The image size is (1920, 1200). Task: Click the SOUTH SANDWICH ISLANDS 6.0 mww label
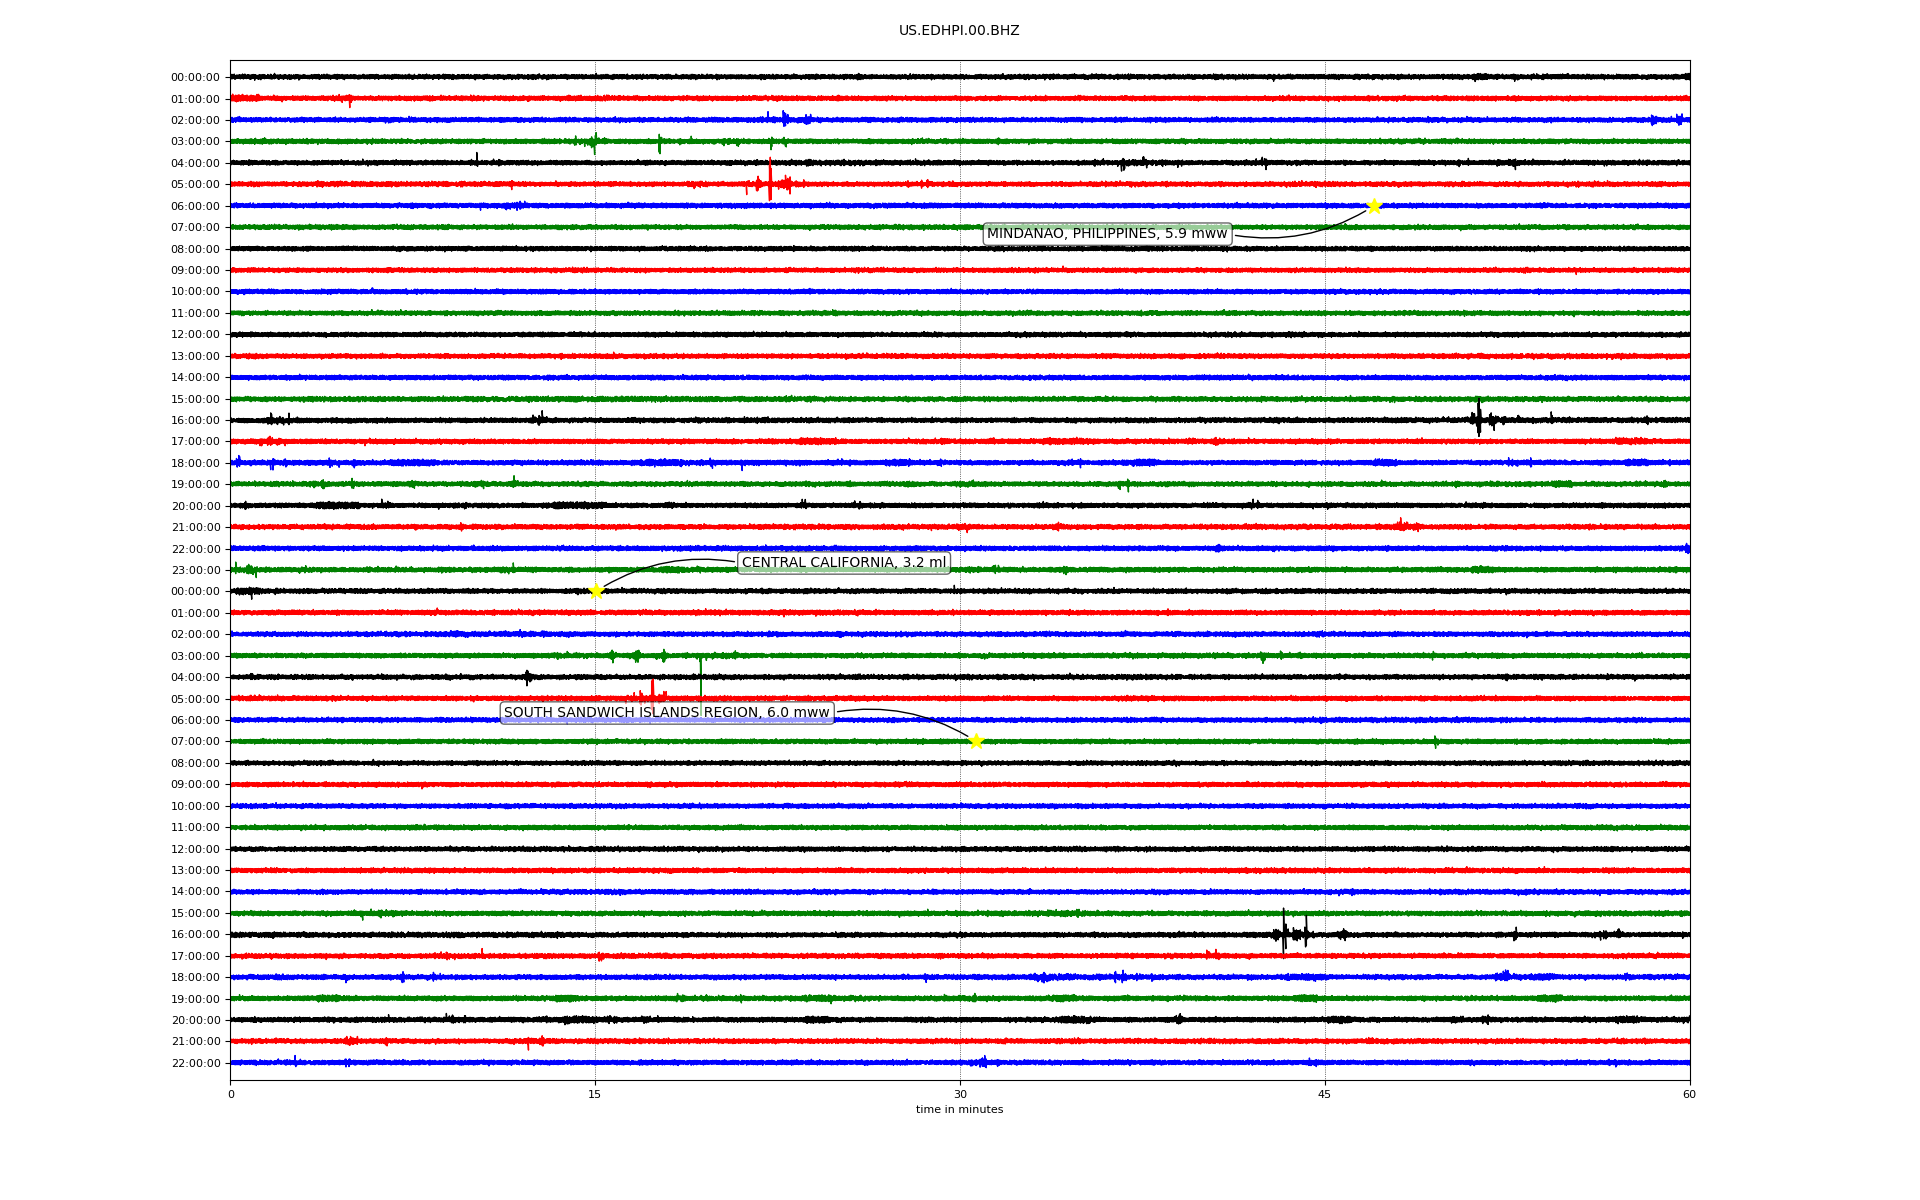[666, 713]
